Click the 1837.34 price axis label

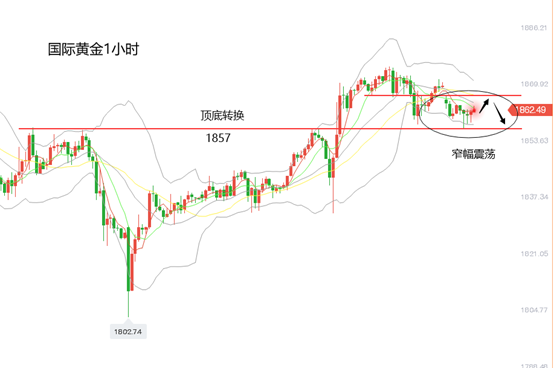coord(534,197)
